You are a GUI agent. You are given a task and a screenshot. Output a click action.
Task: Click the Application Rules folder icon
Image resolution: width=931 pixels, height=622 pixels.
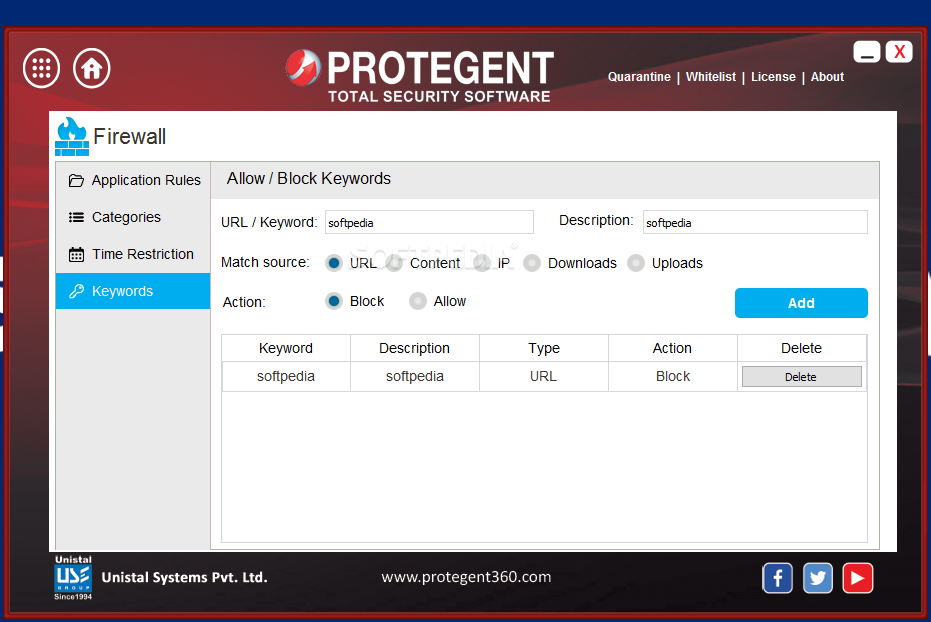click(x=76, y=180)
